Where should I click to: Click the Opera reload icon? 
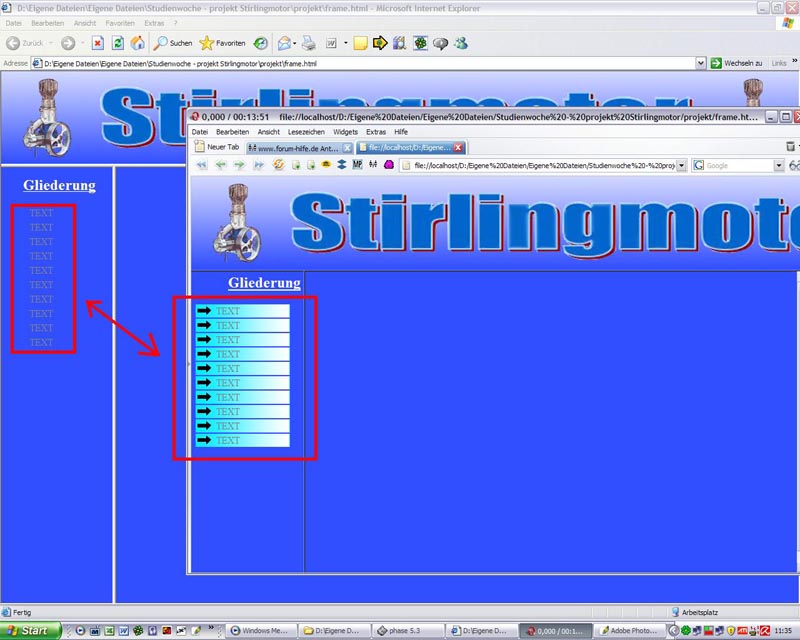279,165
